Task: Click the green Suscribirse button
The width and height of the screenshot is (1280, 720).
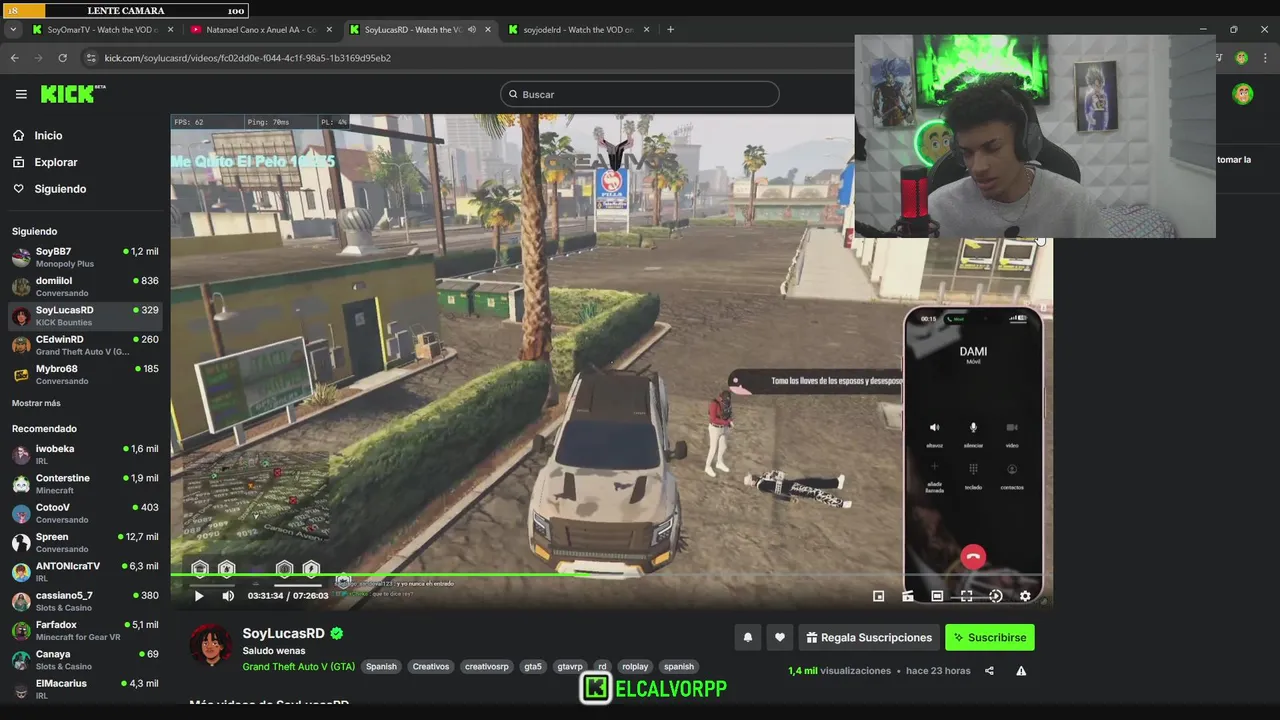Action: (x=990, y=637)
